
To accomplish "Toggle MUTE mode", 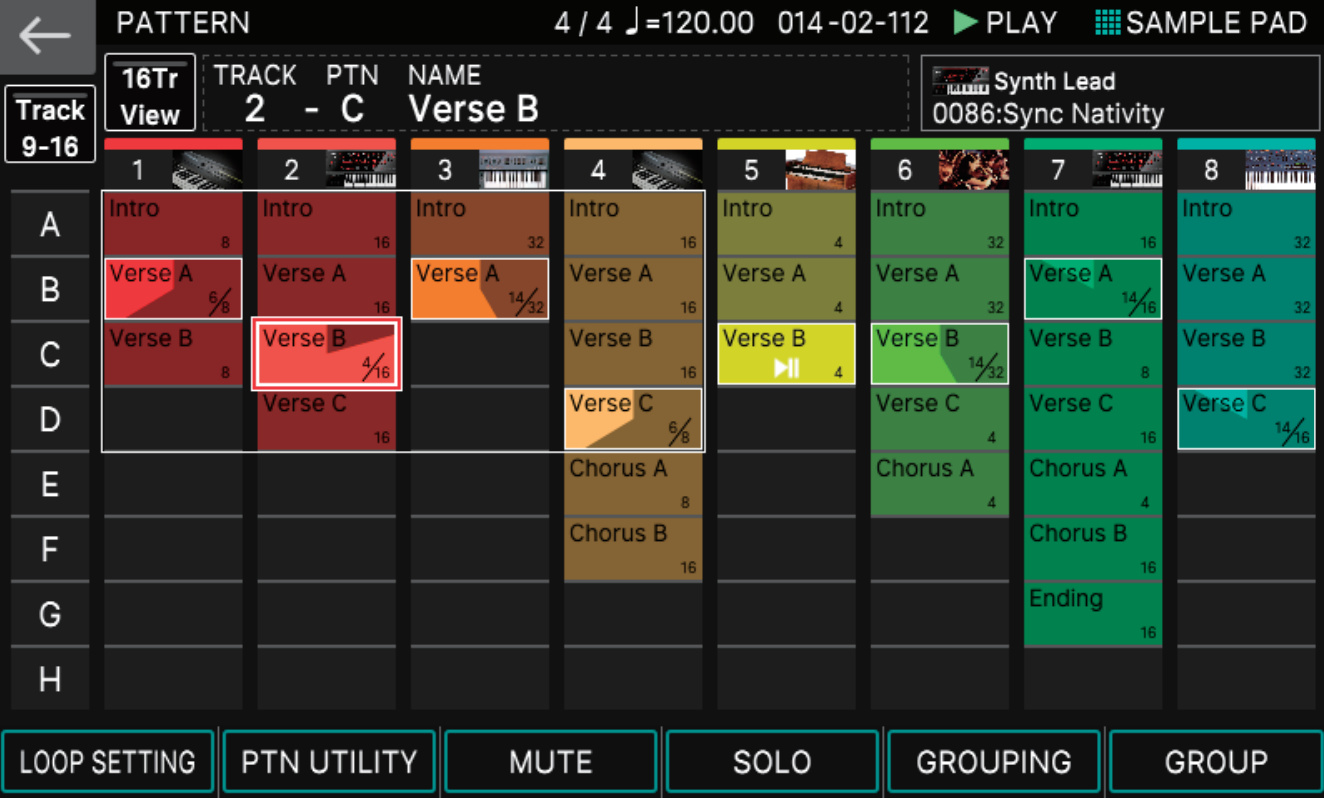I will (551, 762).
